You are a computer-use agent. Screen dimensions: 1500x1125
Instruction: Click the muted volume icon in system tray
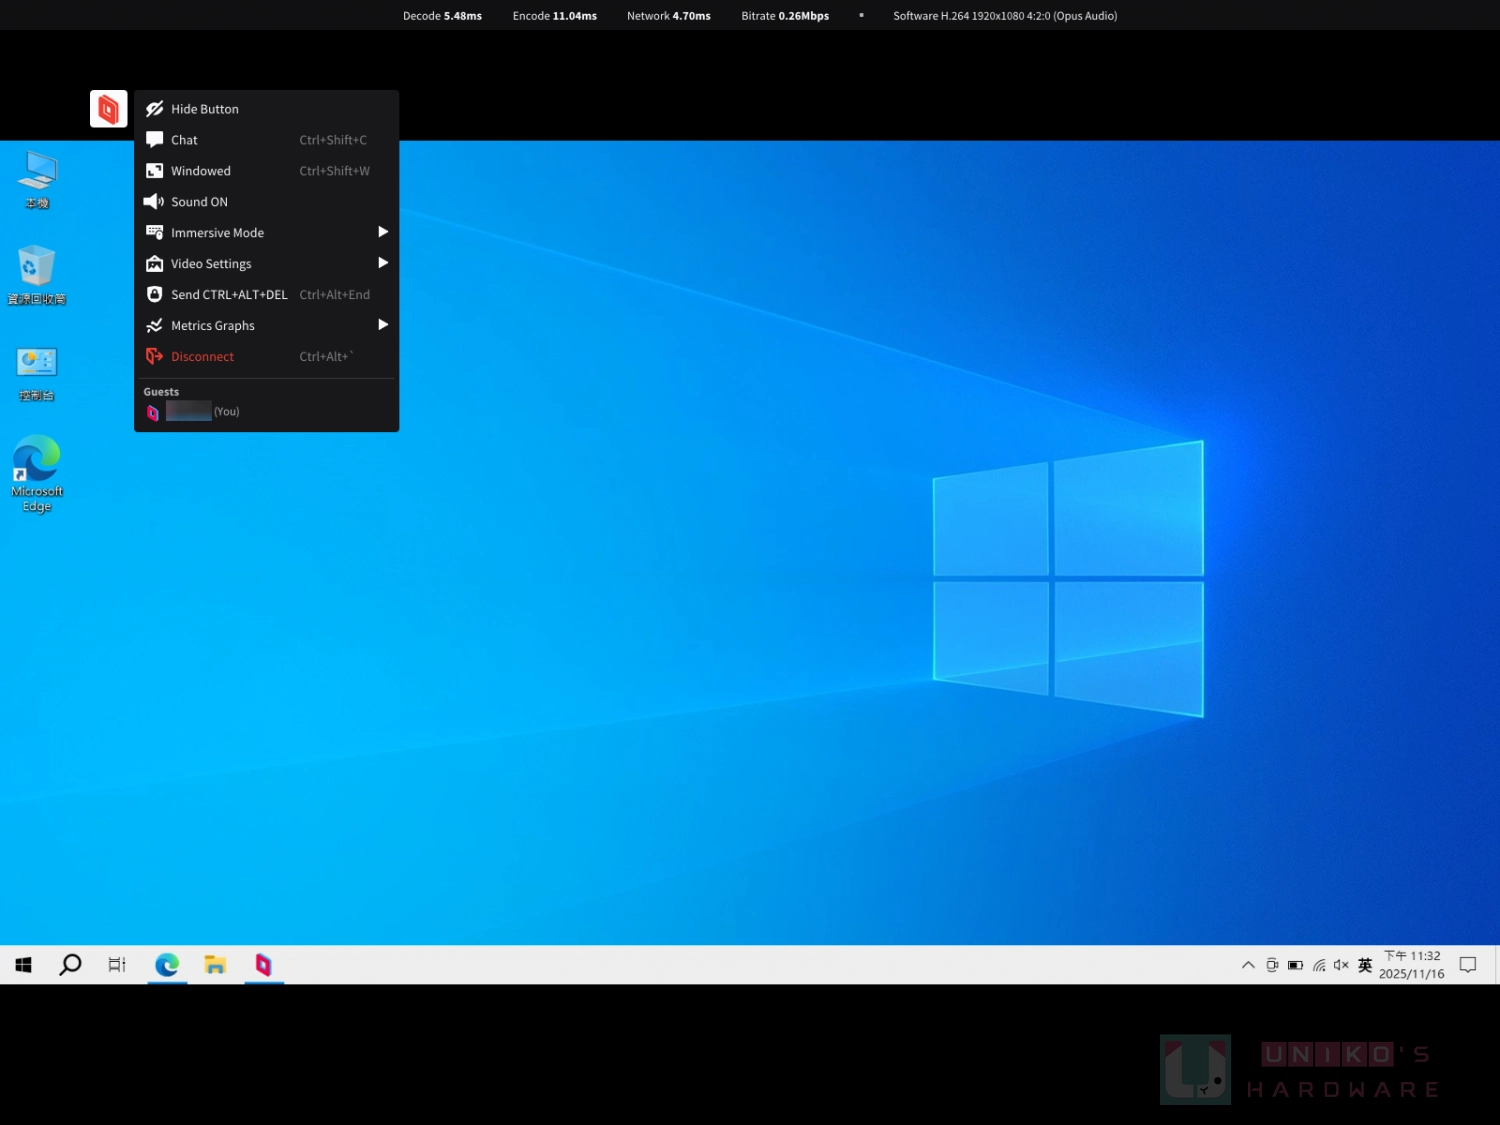point(1341,965)
